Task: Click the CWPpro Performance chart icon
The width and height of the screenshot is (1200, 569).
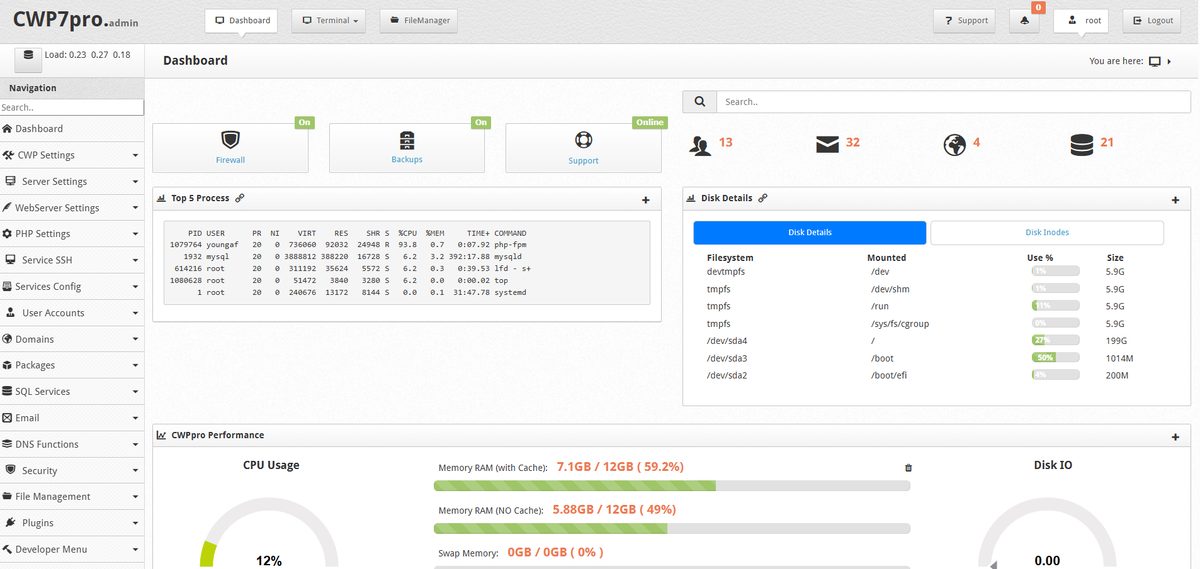Action: (x=162, y=435)
